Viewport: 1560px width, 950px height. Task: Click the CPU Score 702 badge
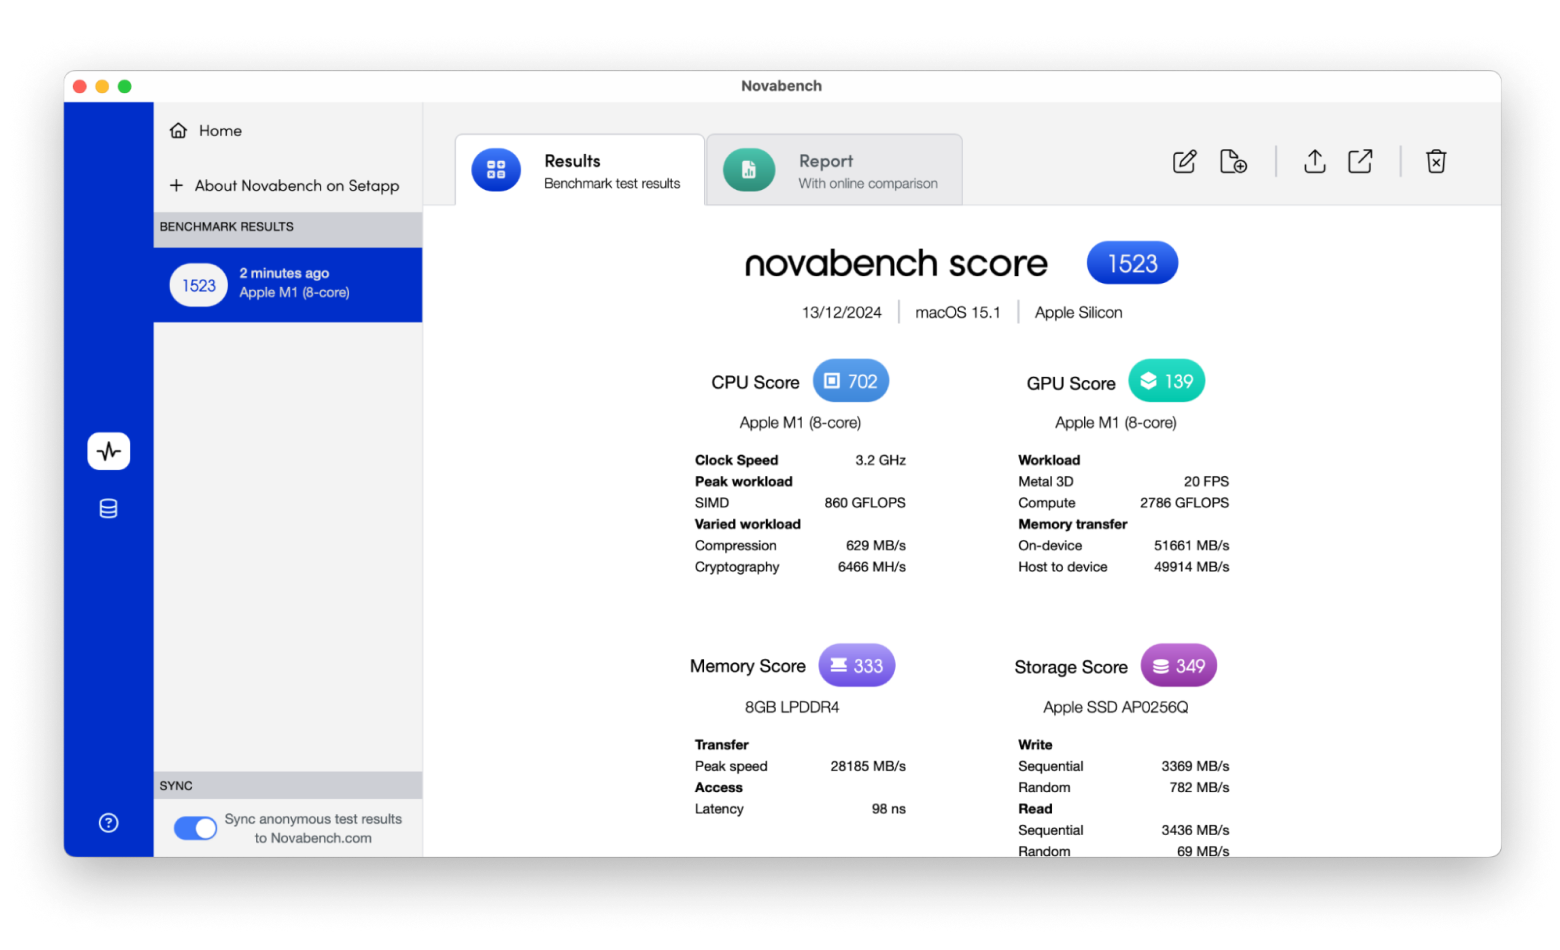pos(851,381)
